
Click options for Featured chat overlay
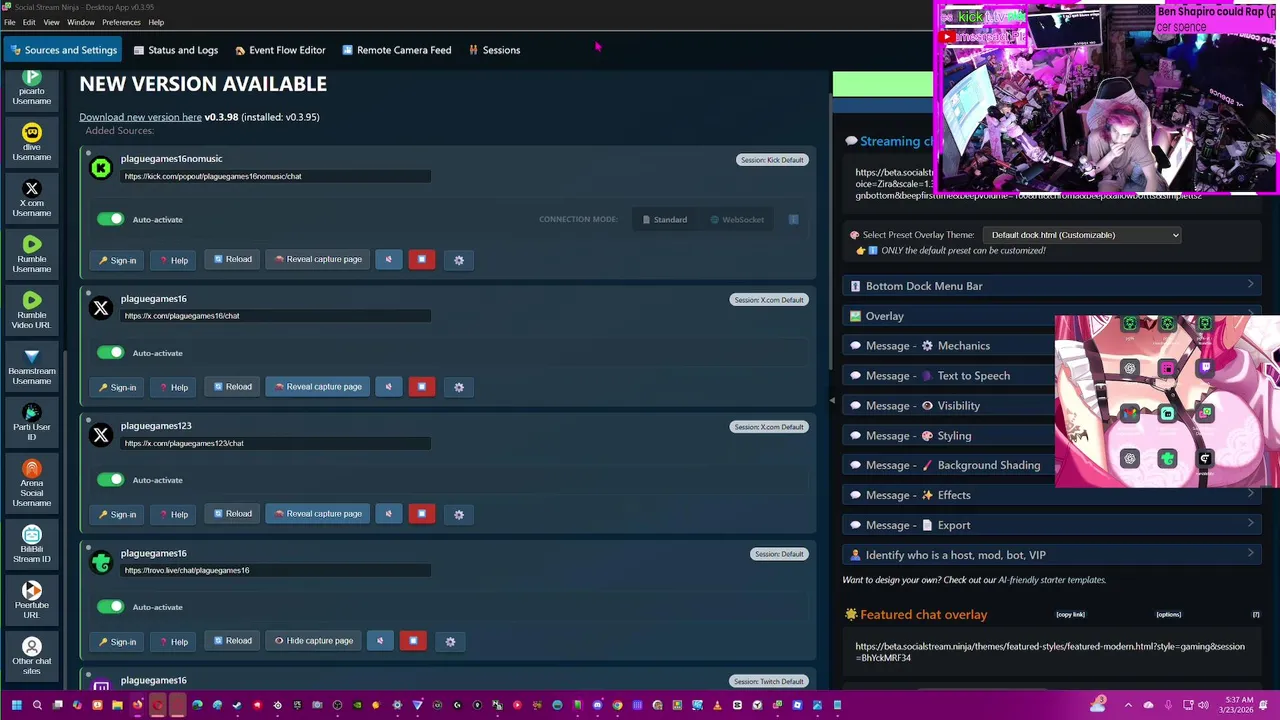pos(1168,615)
